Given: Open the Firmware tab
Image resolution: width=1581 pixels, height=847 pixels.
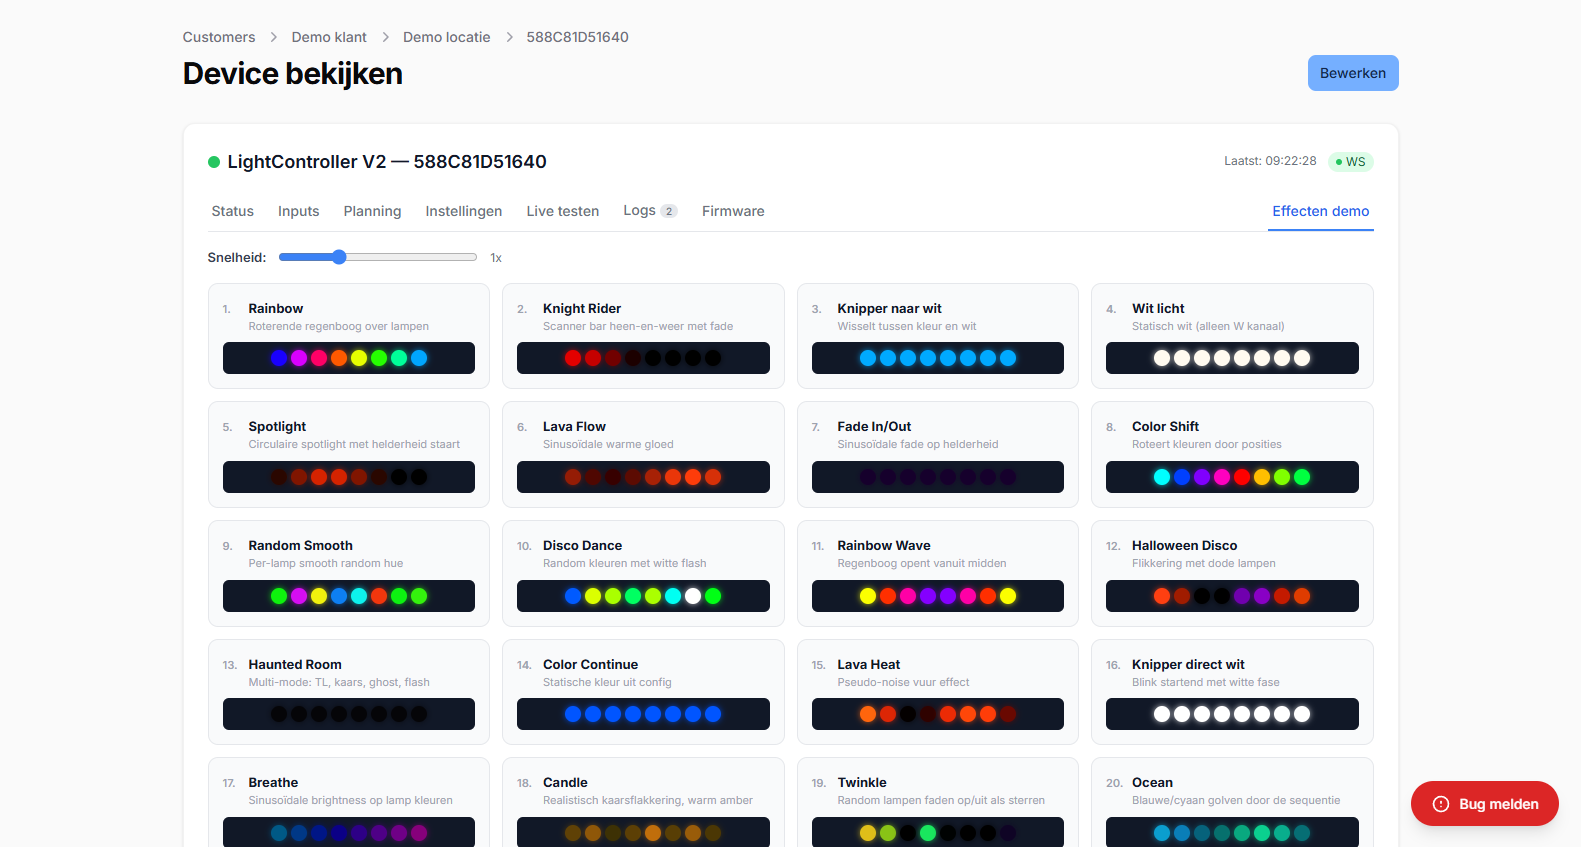Looking at the screenshot, I should tap(733, 211).
